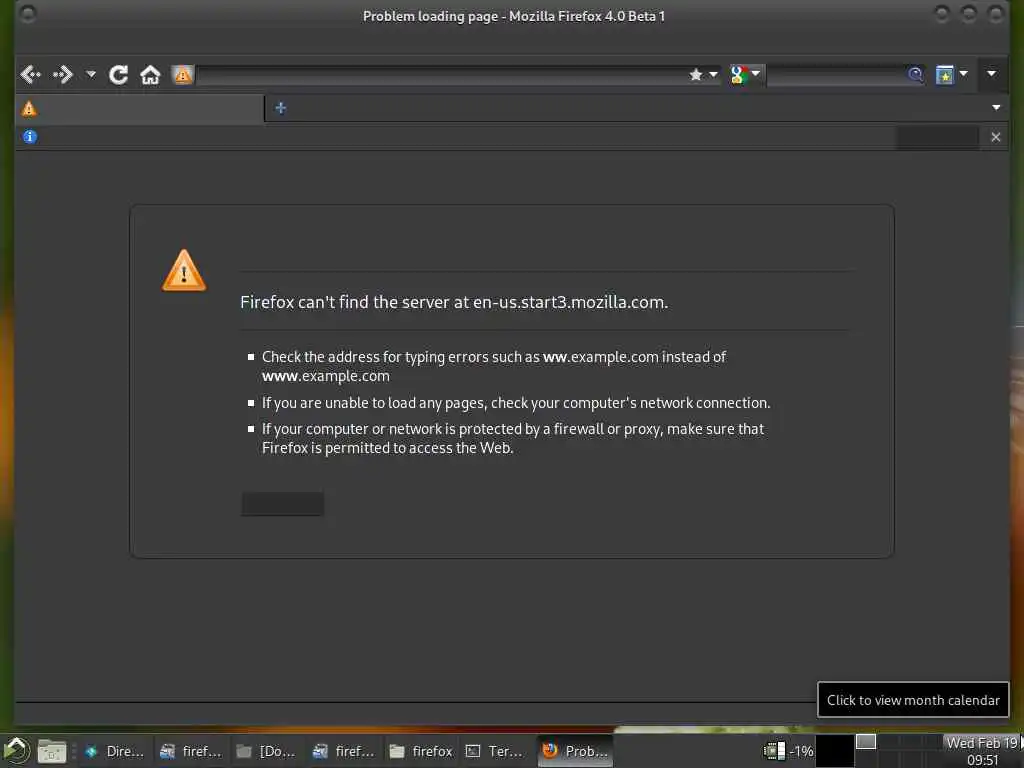Screen dimensions: 1024x768
Task: Click the gray workspace switcher cell
Action: [866, 742]
